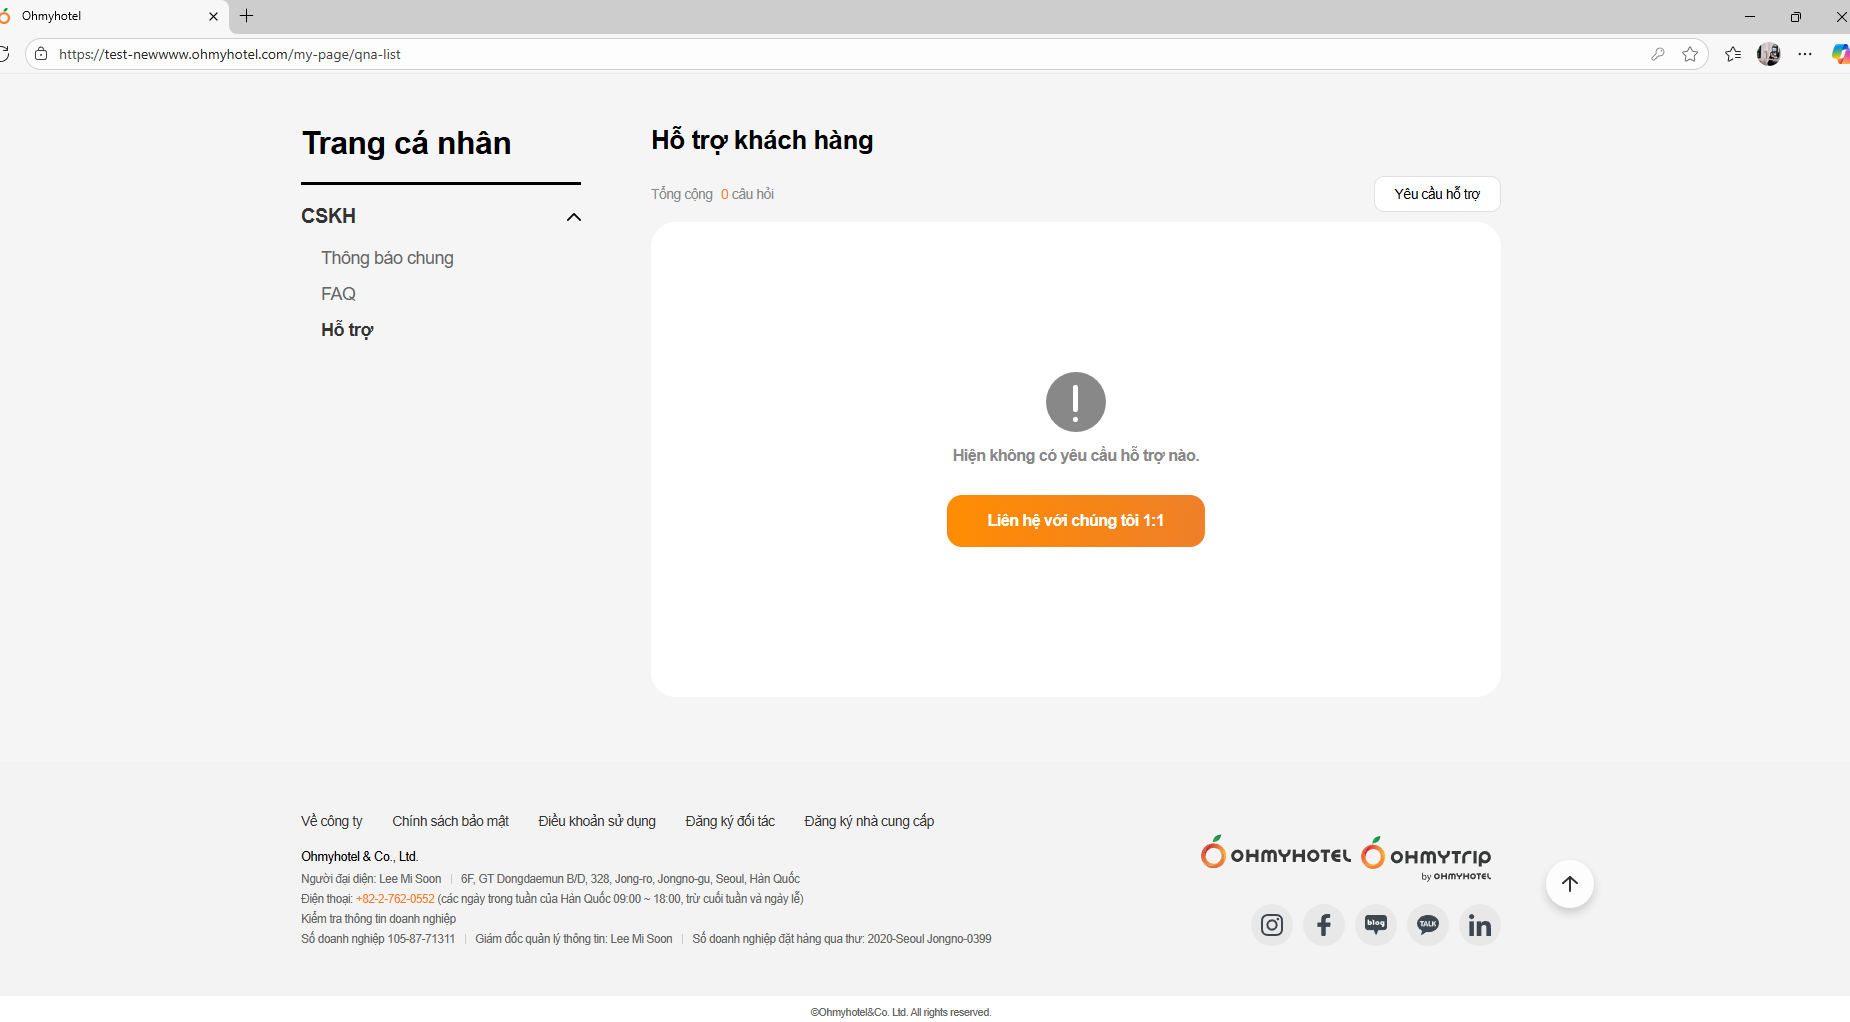Click the Ohmyhotel browser tab title
This screenshot has height=1022, width=1850.
click(52, 16)
